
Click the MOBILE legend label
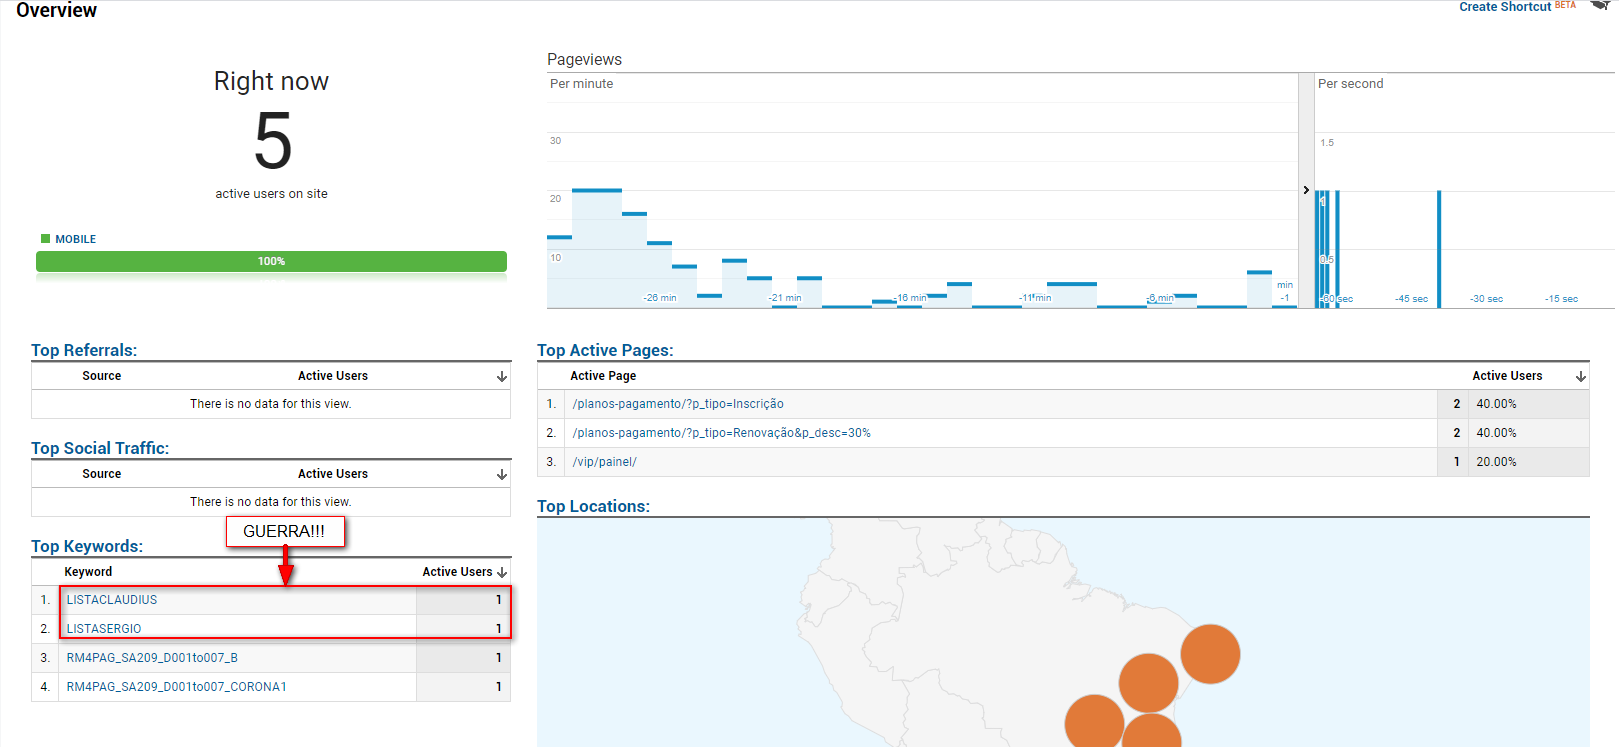click(x=76, y=240)
